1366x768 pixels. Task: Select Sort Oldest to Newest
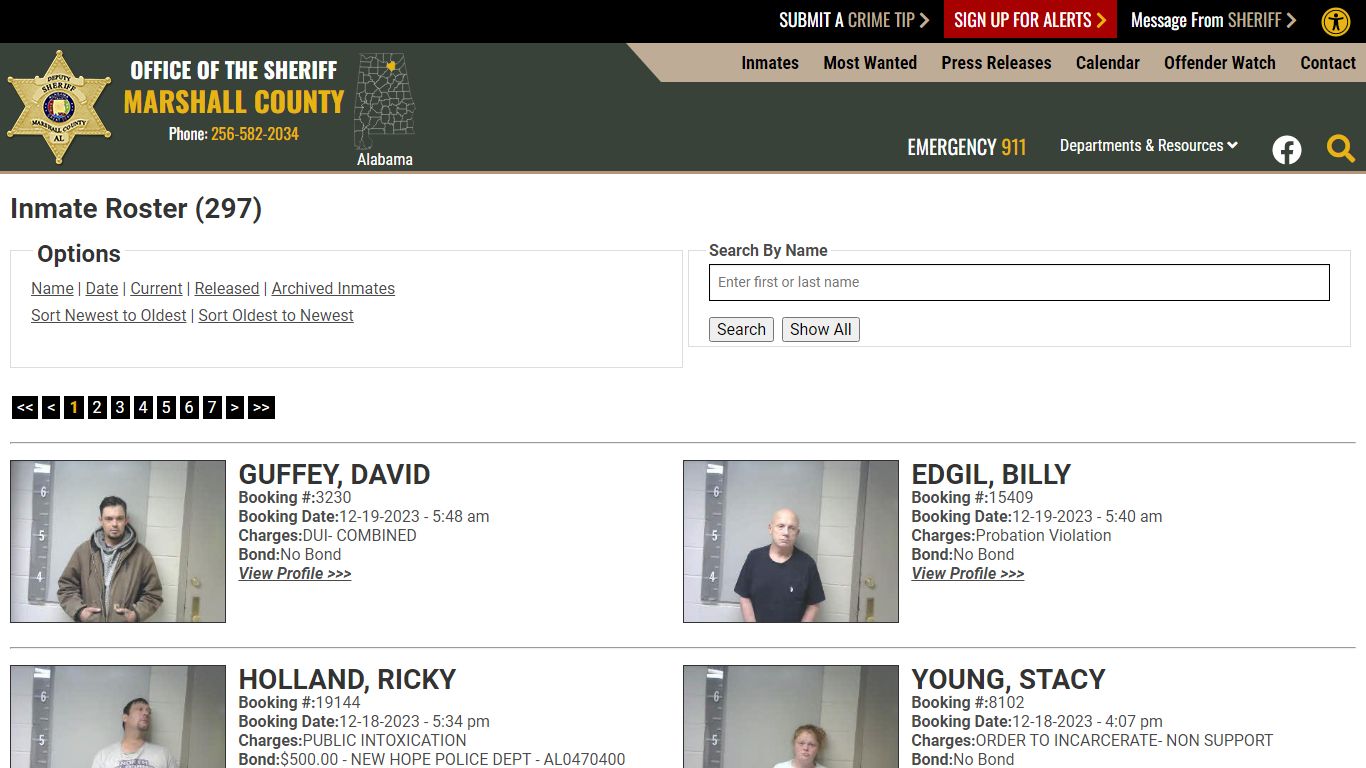(x=276, y=315)
